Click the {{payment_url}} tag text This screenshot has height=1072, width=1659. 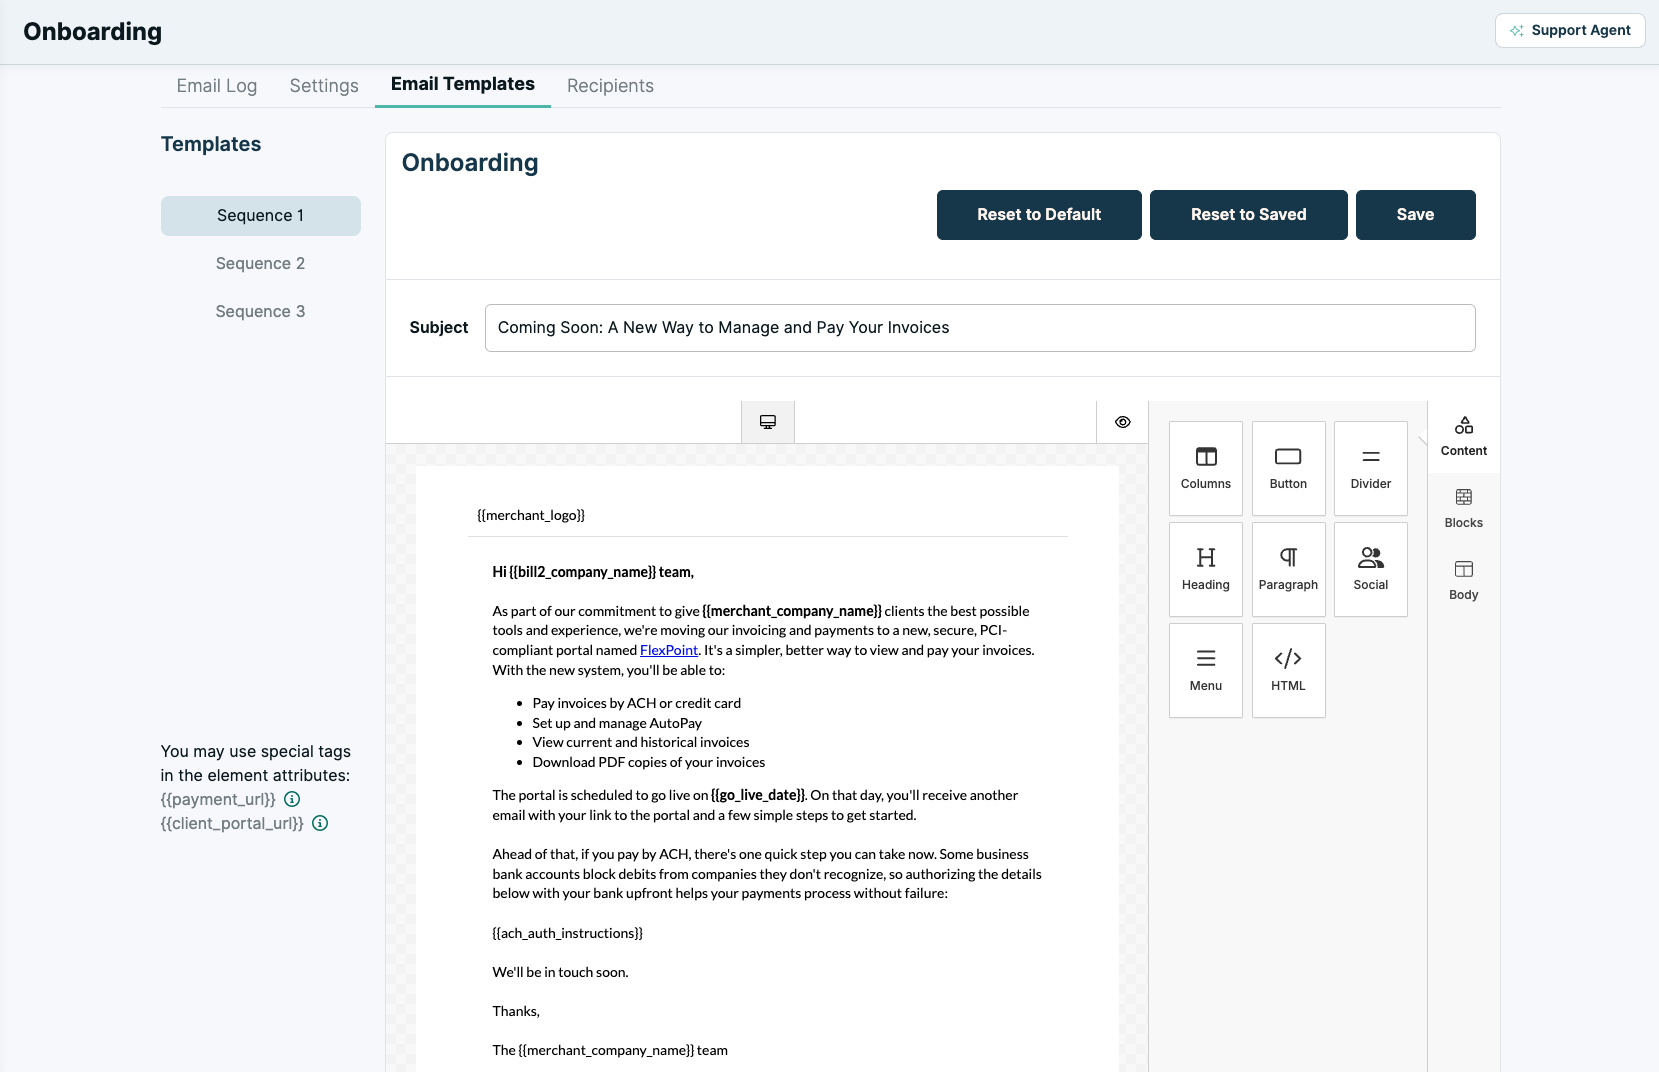pyautogui.click(x=218, y=799)
